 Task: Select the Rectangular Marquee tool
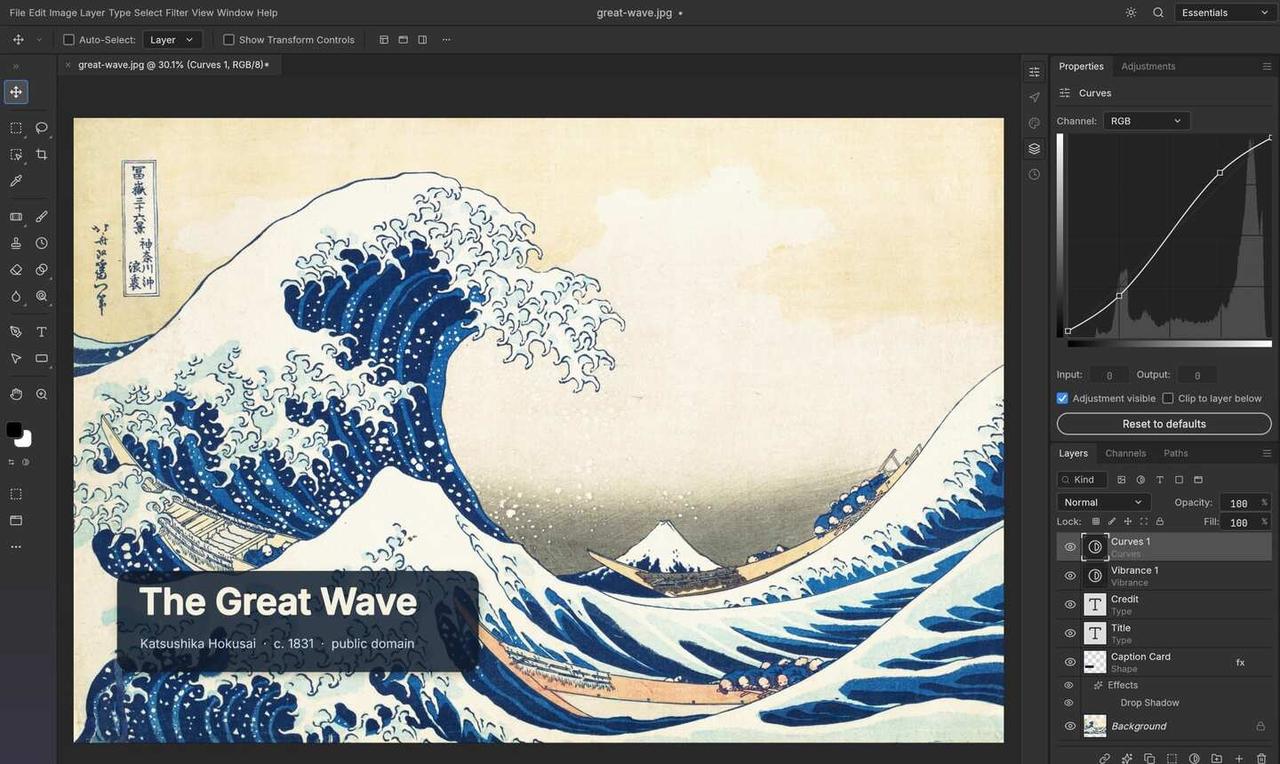click(16, 128)
